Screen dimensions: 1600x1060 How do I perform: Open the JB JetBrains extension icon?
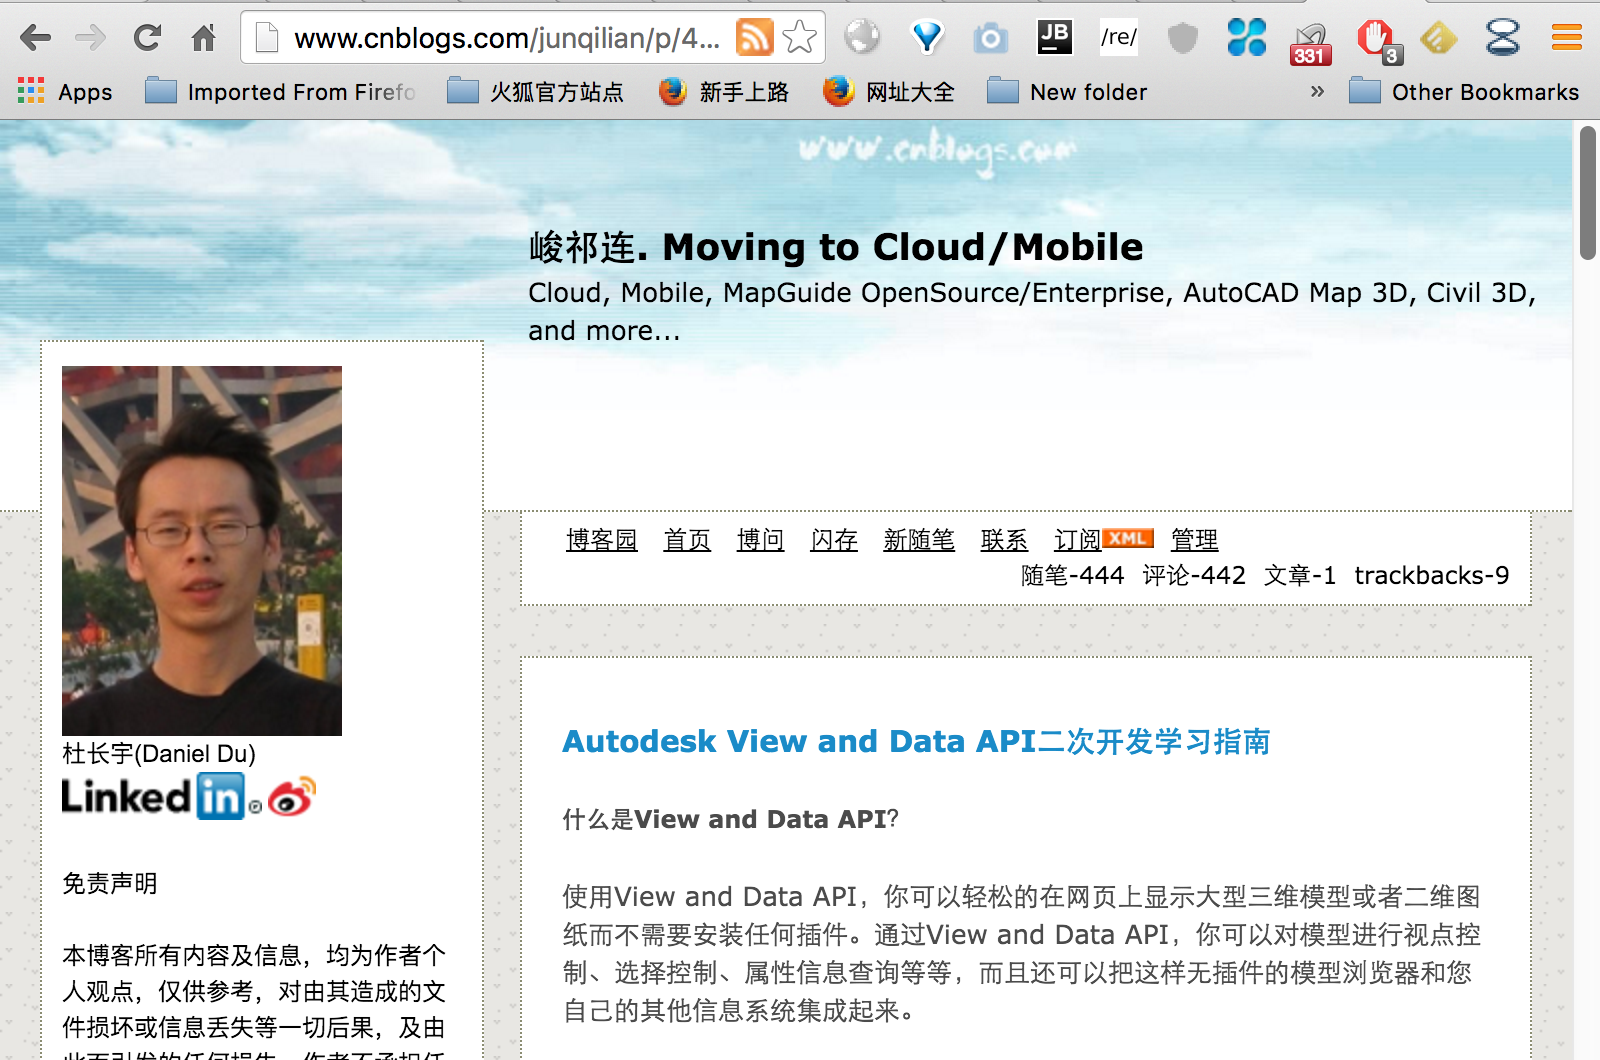click(x=1055, y=36)
